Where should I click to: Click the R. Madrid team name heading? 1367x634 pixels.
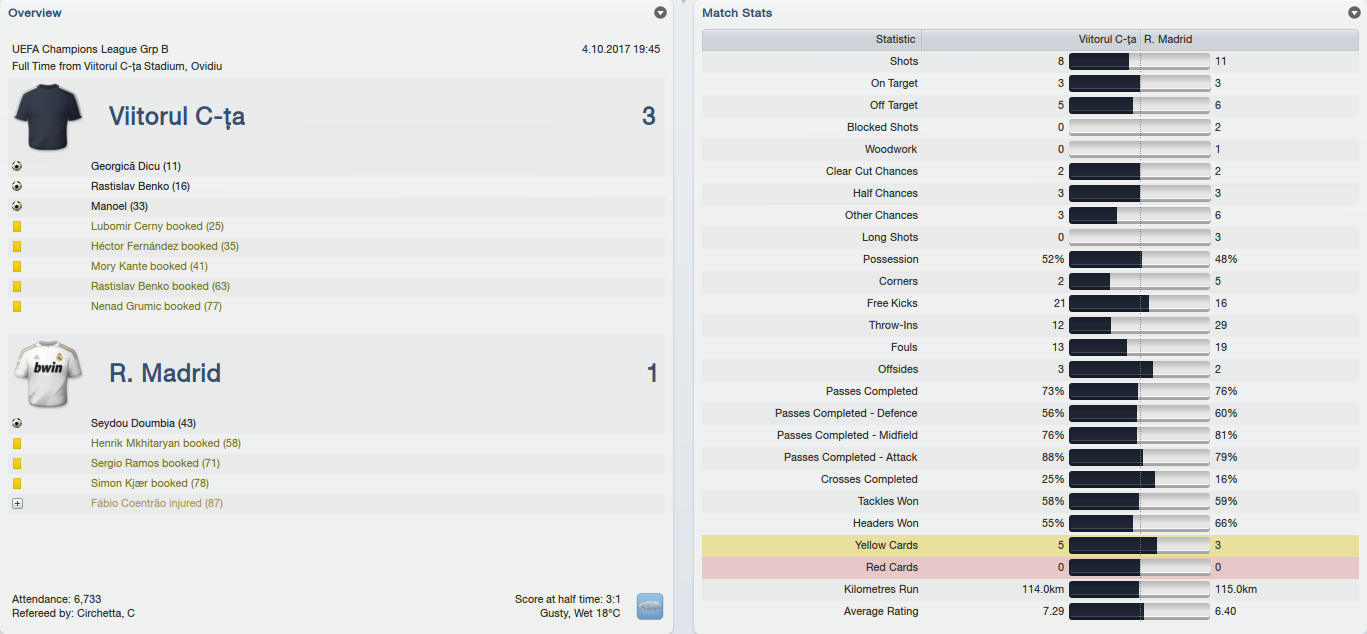click(x=165, y=374)
